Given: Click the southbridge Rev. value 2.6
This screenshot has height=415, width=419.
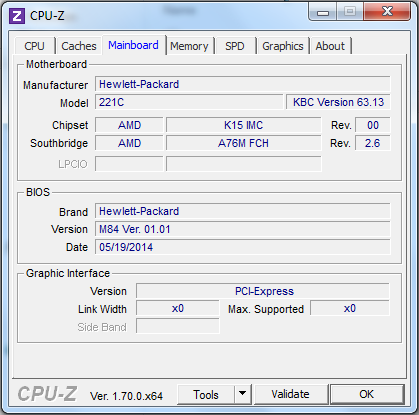Looking at the screenshot, I should click(x=373, y=143).
